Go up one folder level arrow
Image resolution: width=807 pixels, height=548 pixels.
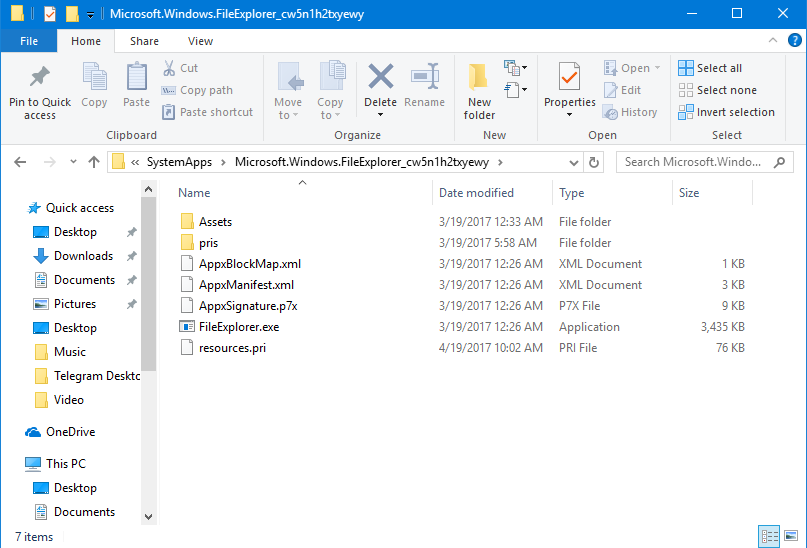point(94,163)
